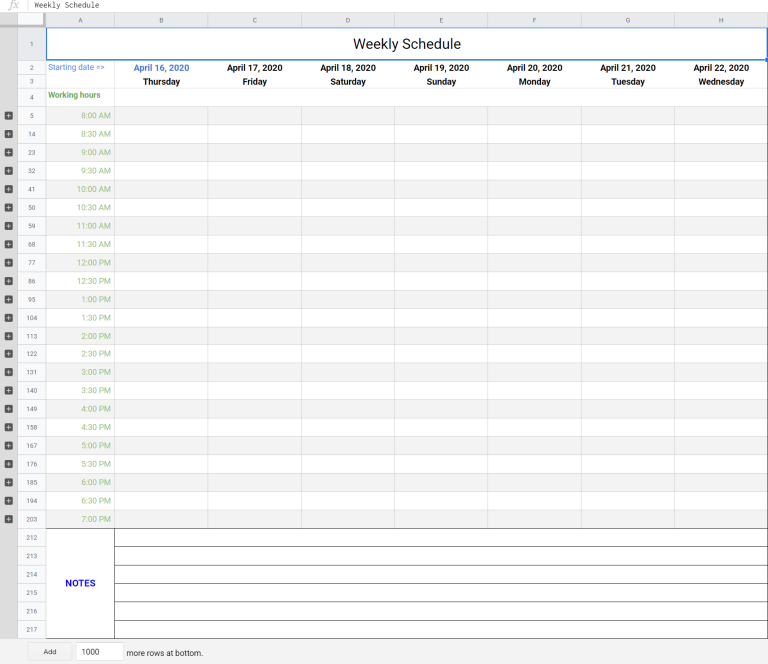Viewport: 768px width, 664px height.
Task: Expand the row group at 2:30 PM
Action: (9, 354)
